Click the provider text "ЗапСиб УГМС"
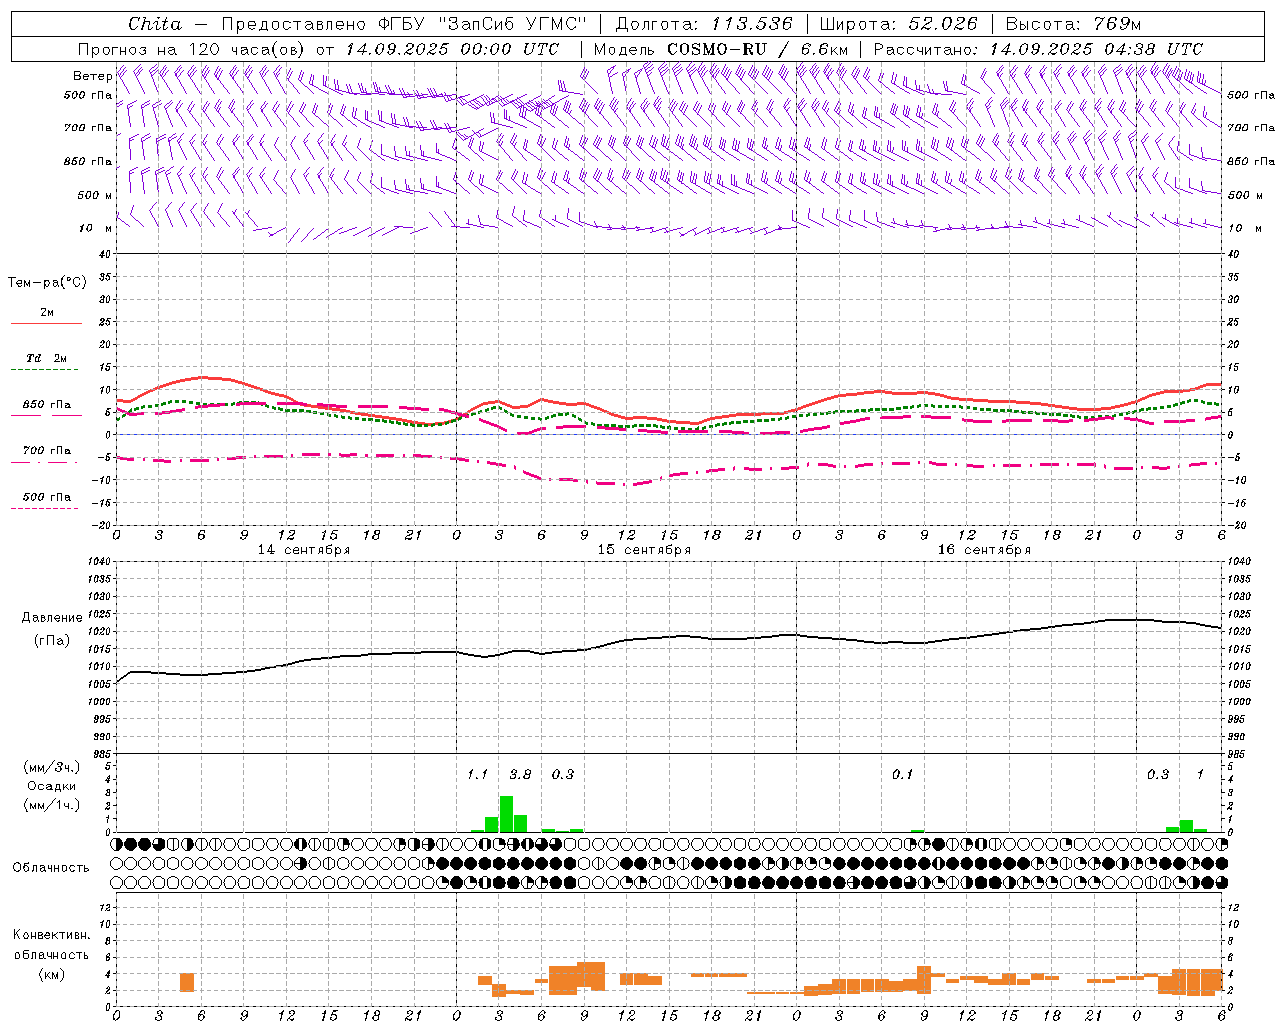This screenshot has width=1280, height=1024. (x=513, y=24)
